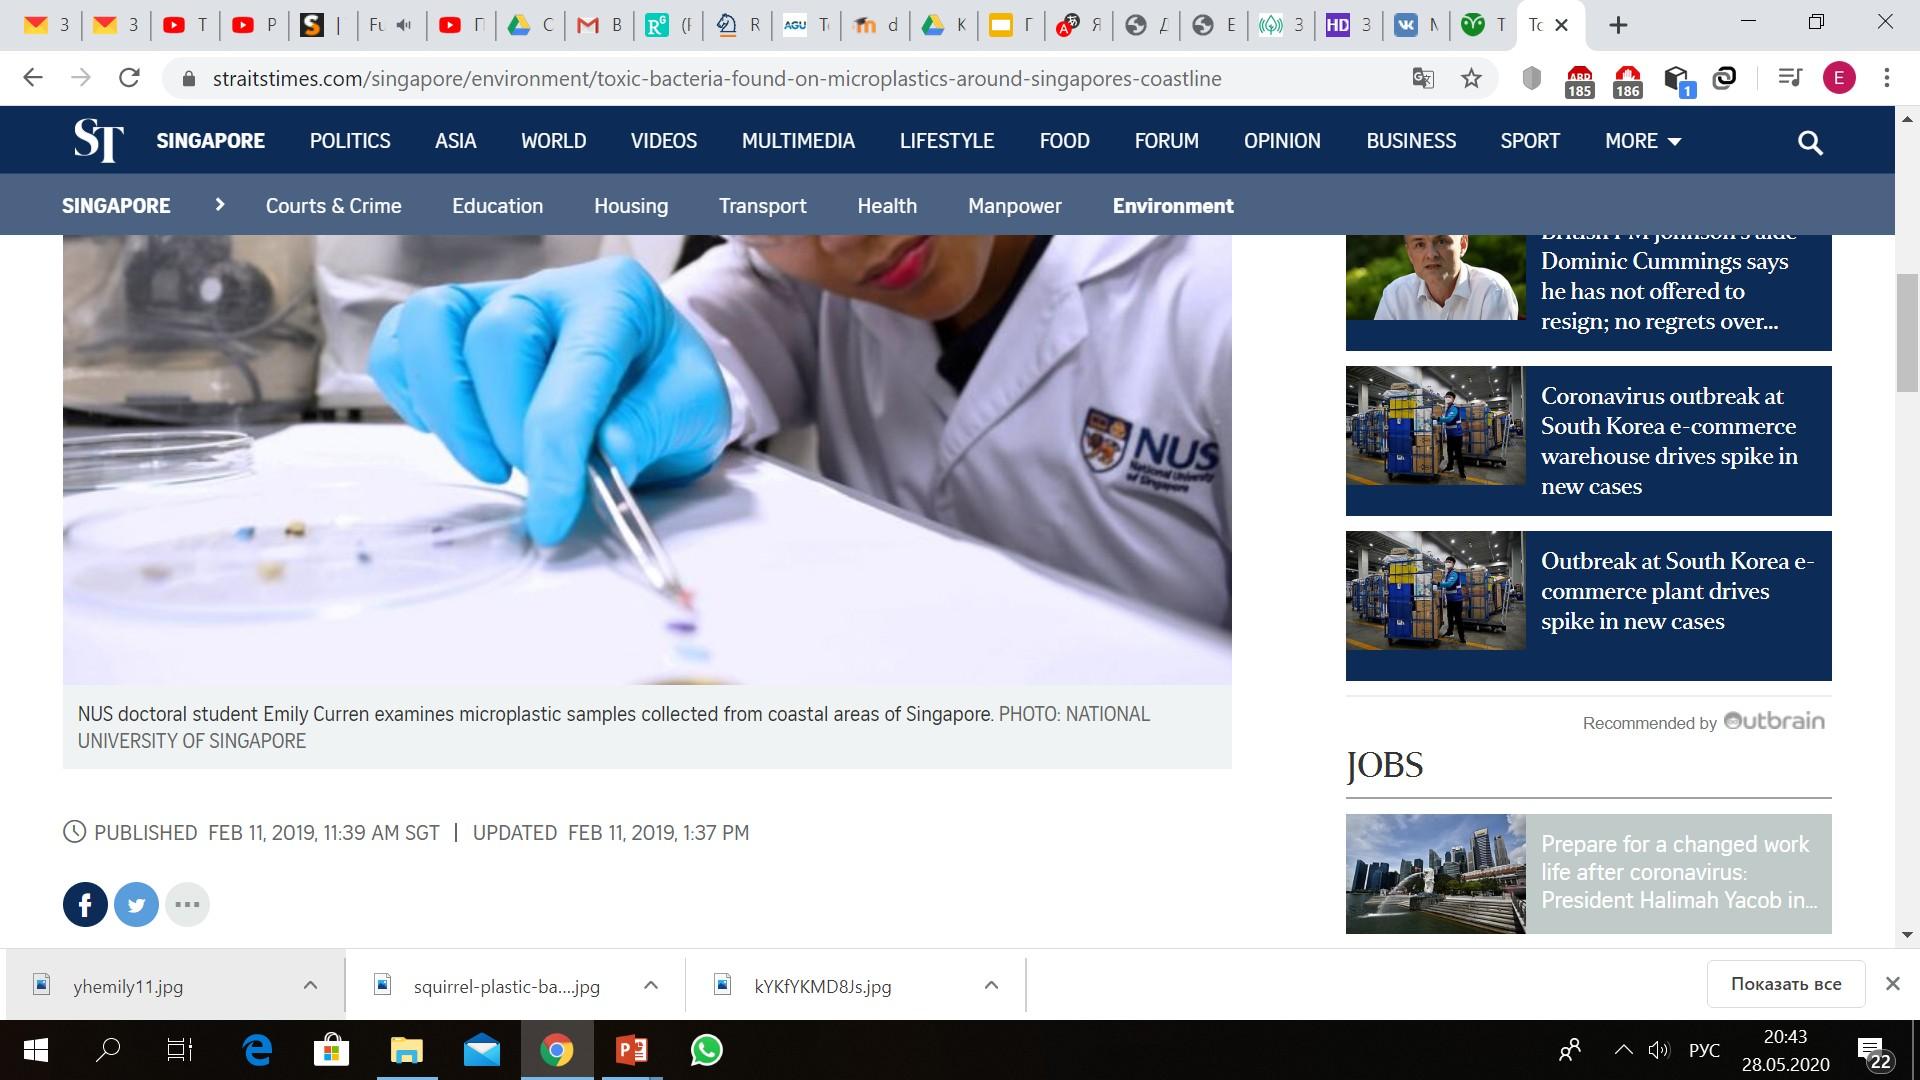This screenshot has height=1080, width=1920.
Task: Expand options for yhemily11.jpg download
Action: click(310, 985)
